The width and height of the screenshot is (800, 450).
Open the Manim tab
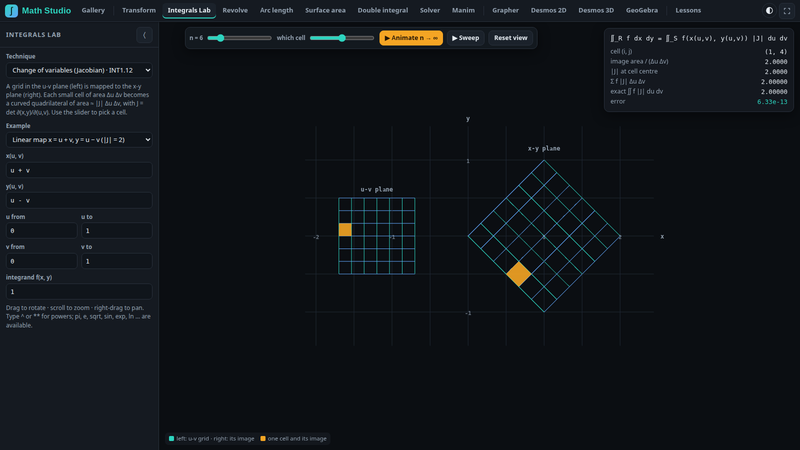coord(463,10)
